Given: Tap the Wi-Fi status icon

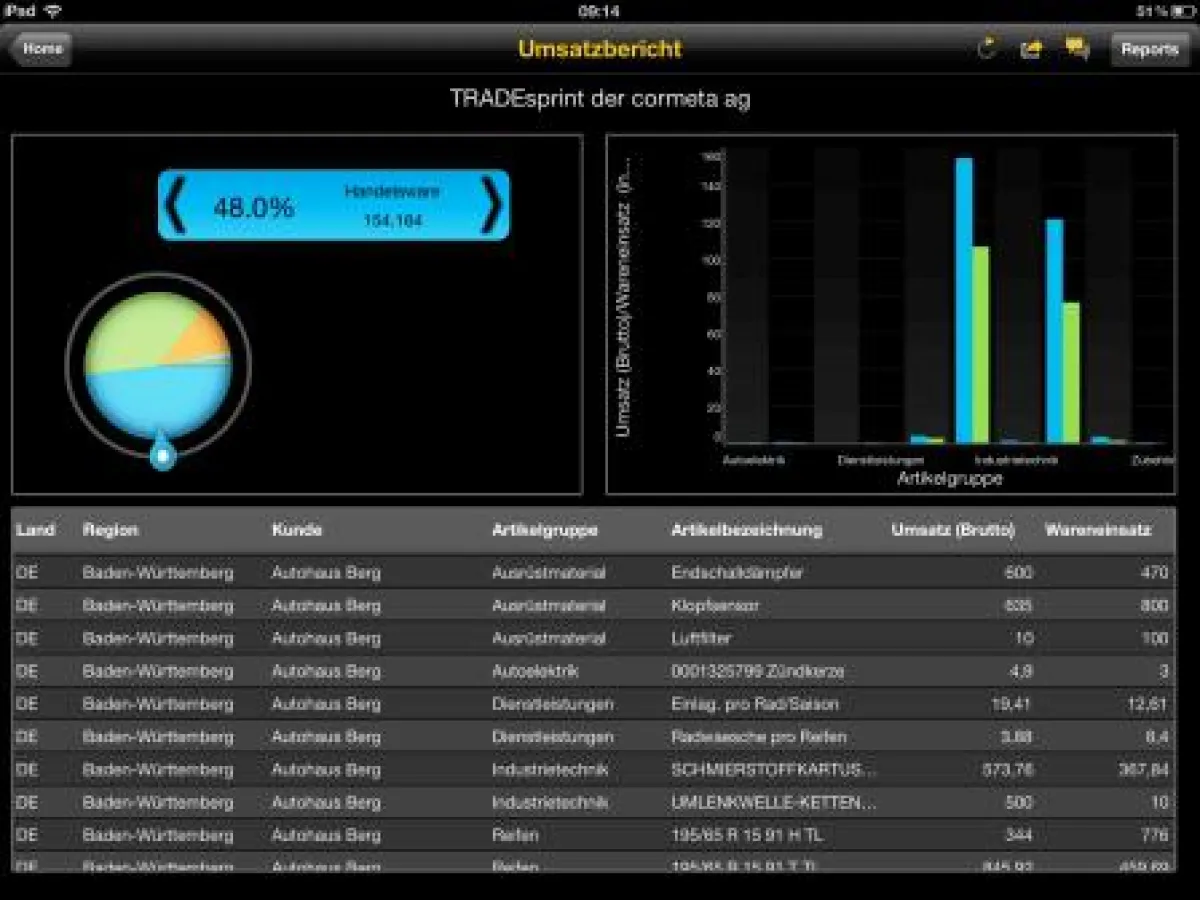Looking at the screenshot, I should (53, 11).
